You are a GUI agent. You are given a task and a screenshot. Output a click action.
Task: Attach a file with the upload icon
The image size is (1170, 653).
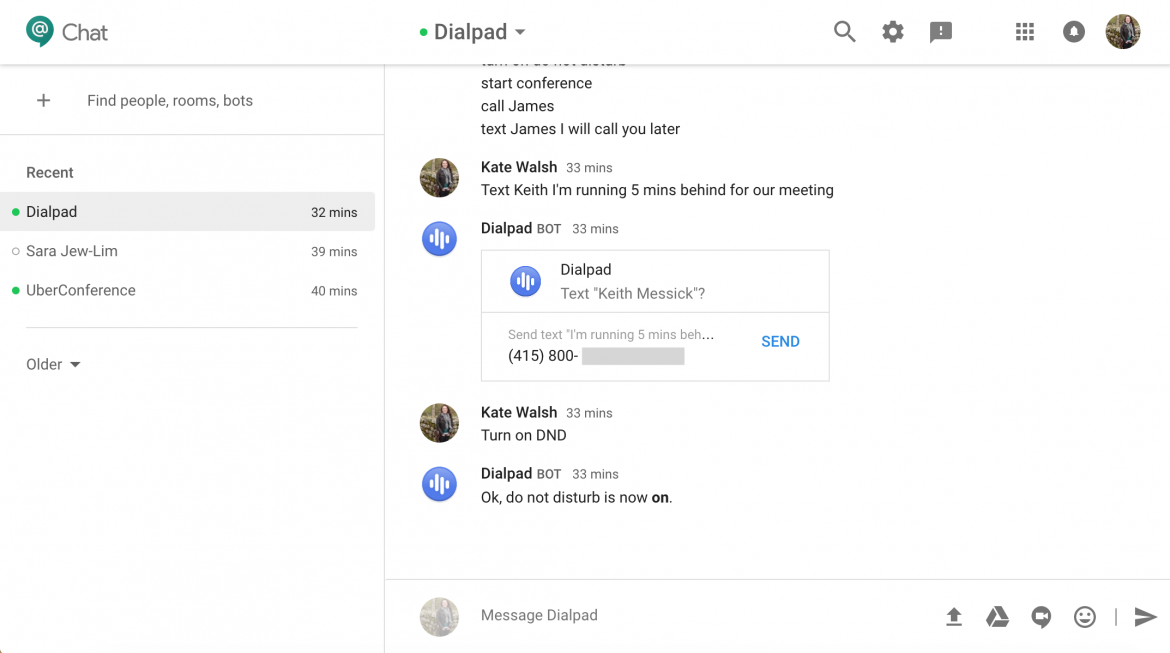coord(953,617)
